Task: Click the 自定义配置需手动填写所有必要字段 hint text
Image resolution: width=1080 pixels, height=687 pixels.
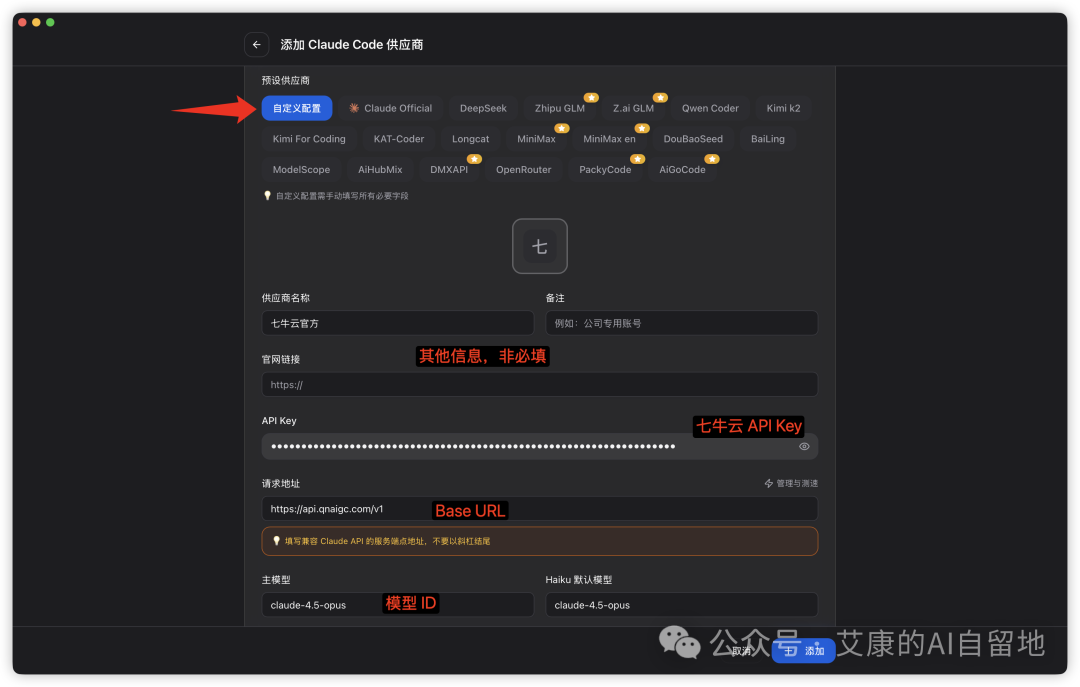Action: [x=342, y=196]
